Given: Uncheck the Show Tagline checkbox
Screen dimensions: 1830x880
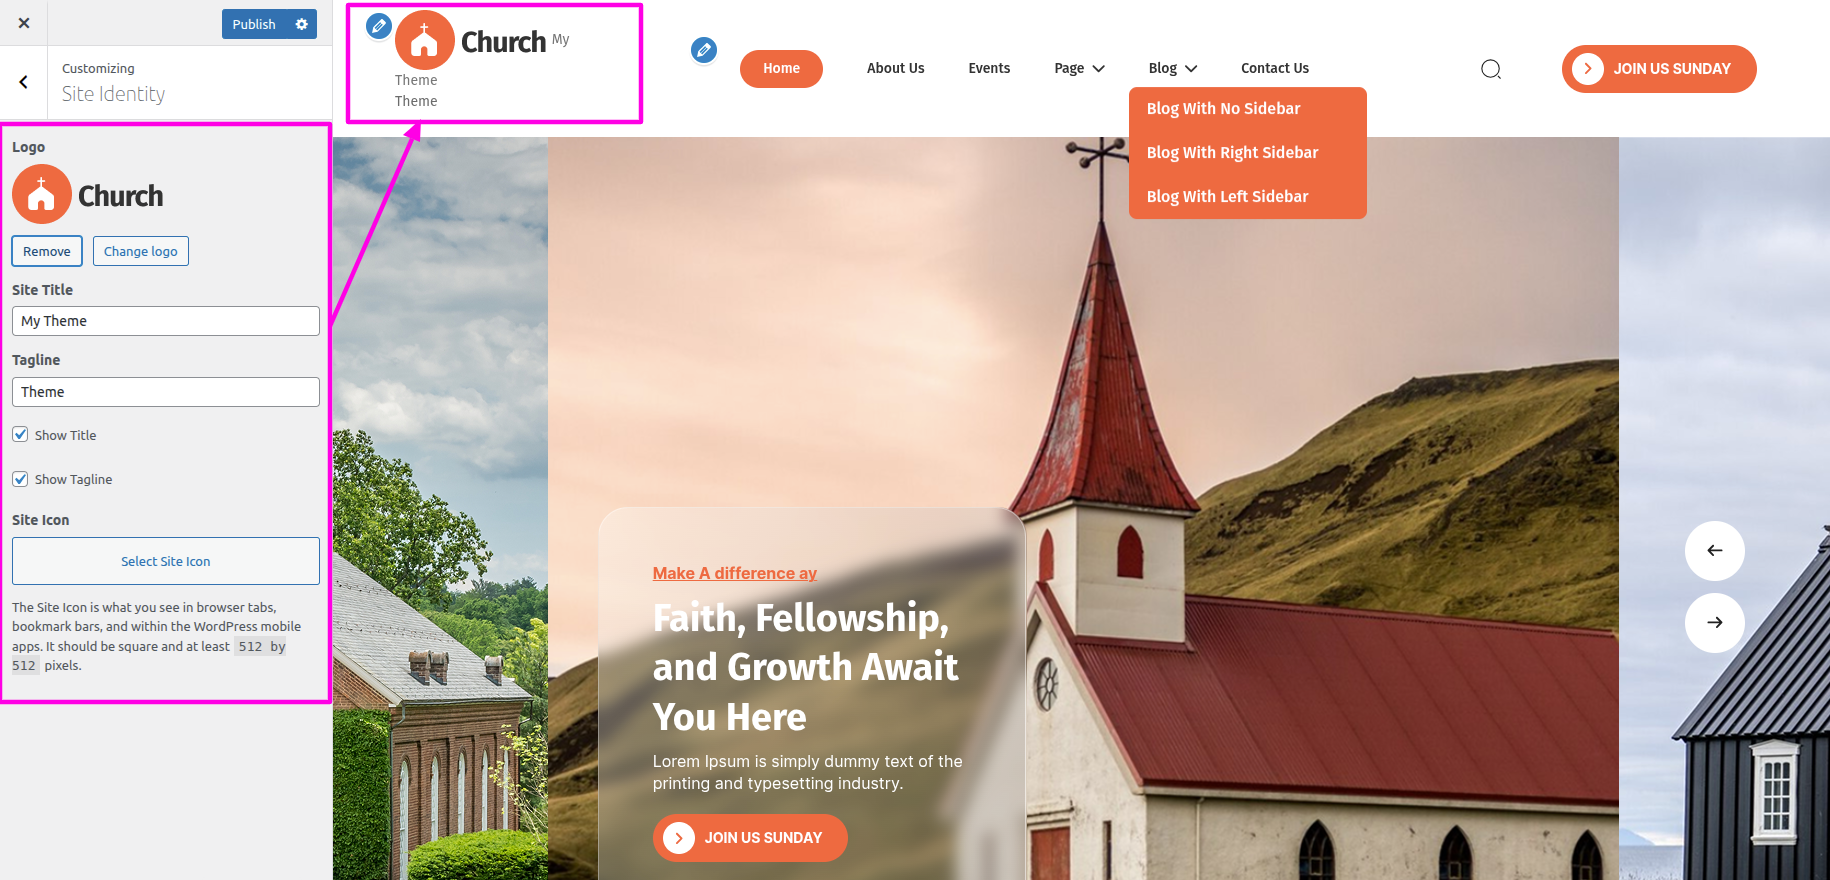Looking at the screenshot, I should pos(20,478).
